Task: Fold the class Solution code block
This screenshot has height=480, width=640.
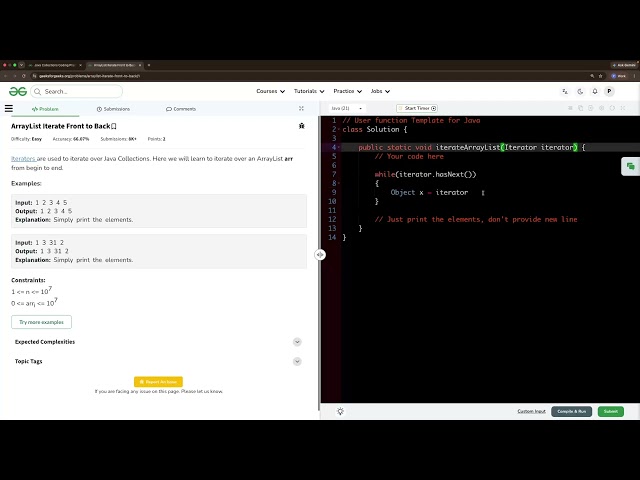Action: click(339, 129)
